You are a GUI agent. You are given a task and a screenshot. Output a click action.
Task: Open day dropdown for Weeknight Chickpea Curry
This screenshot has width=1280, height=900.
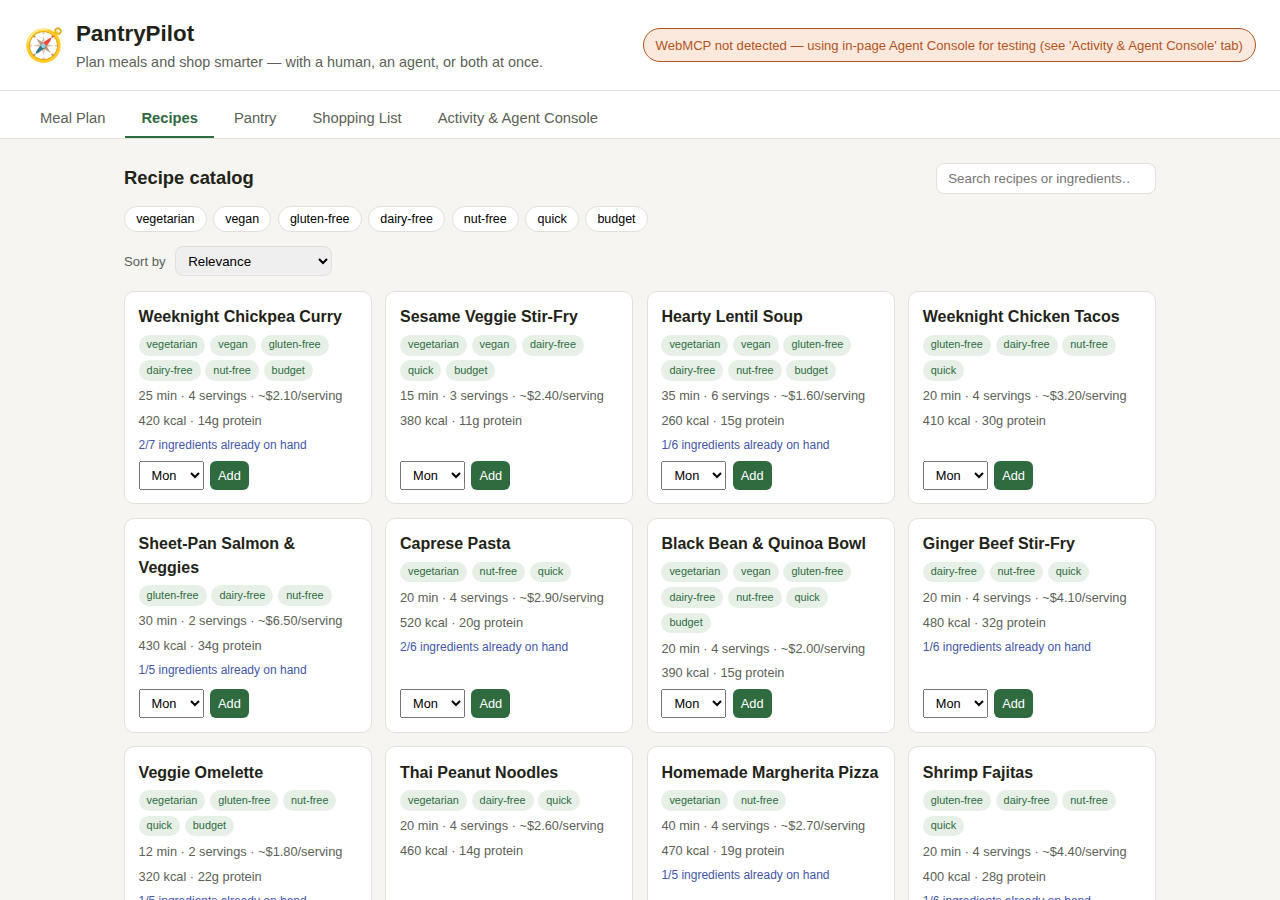tap(171, 475)
